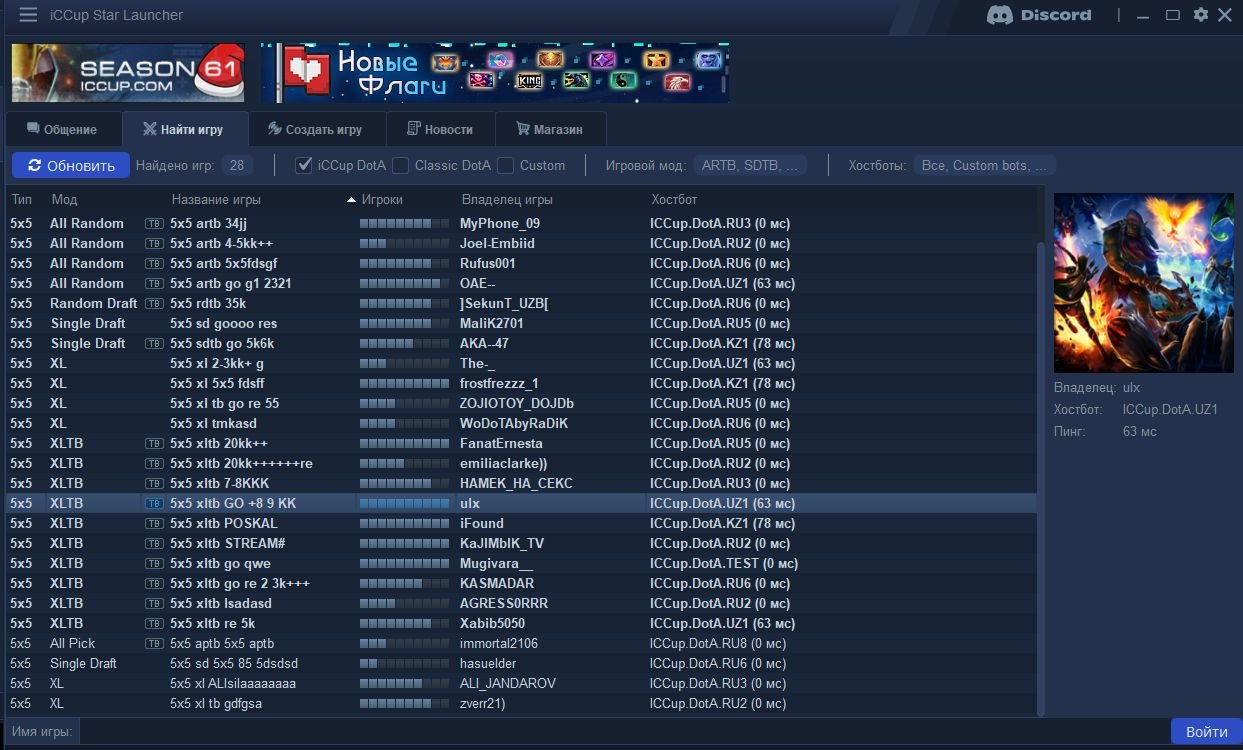
Task: Click the Обновить refresh button
Action: click(x=71, y=165)
